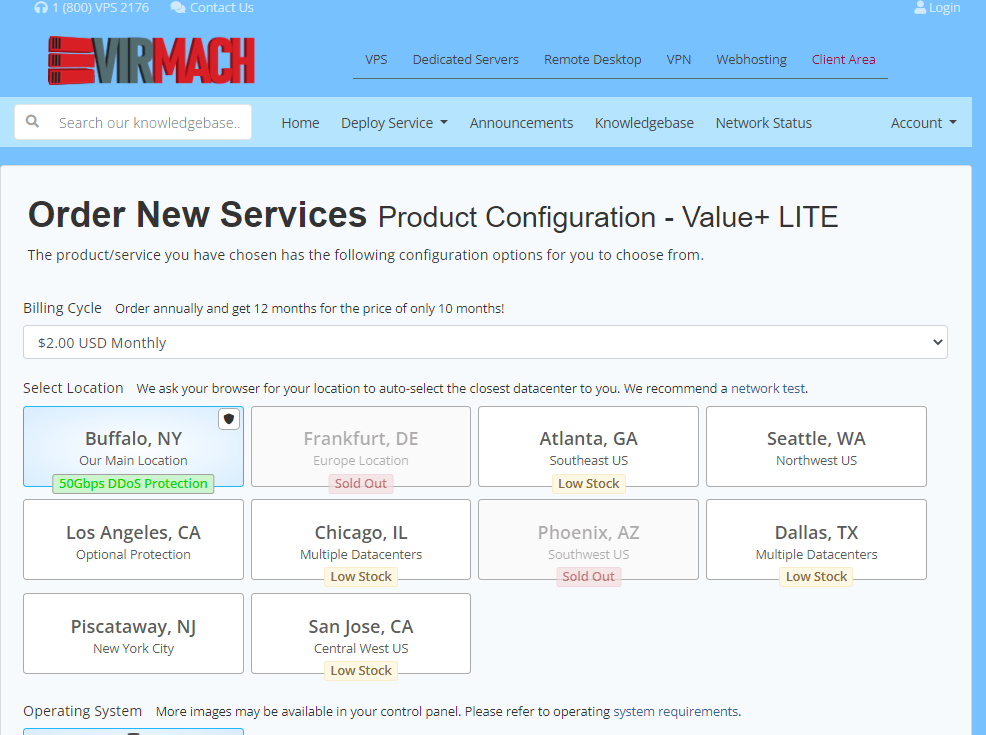Viewport: 986px width, 735px height.
Task: Open the Account dropdown menu
Action: pos(924,123)
